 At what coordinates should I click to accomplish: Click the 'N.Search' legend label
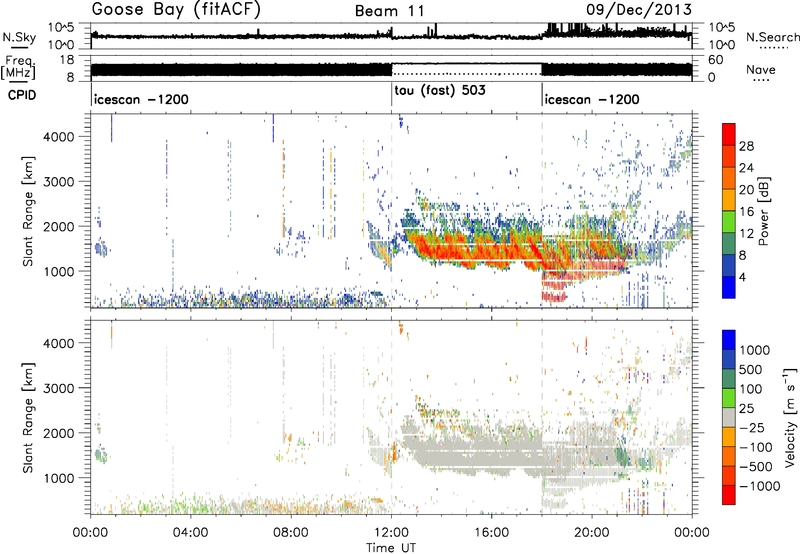773,37
